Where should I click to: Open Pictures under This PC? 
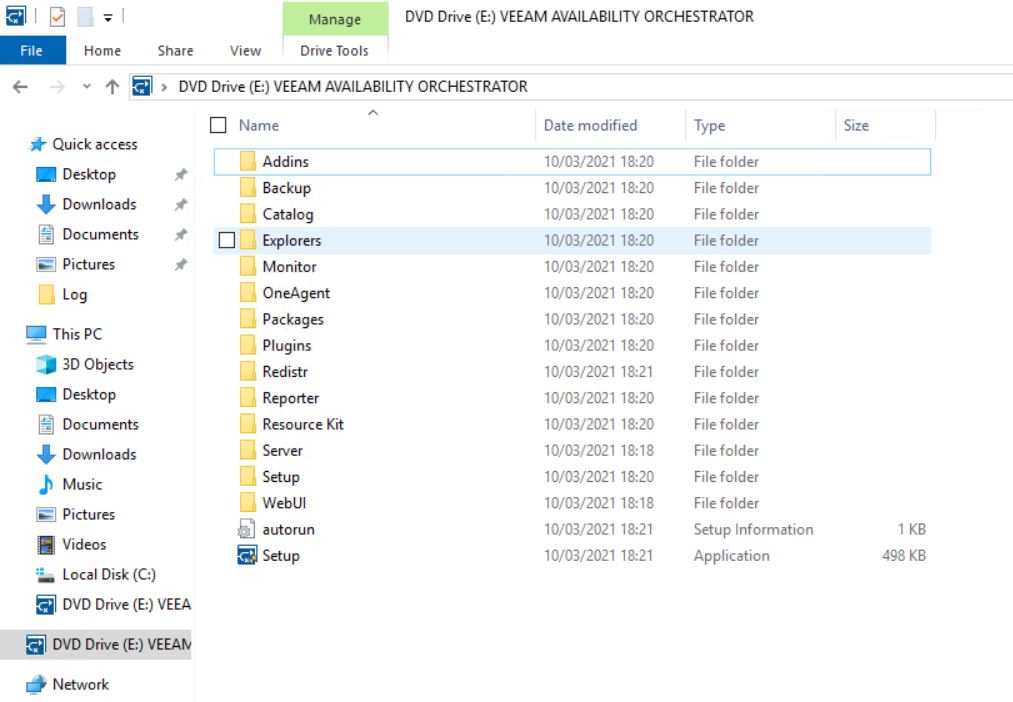(89, 515)
